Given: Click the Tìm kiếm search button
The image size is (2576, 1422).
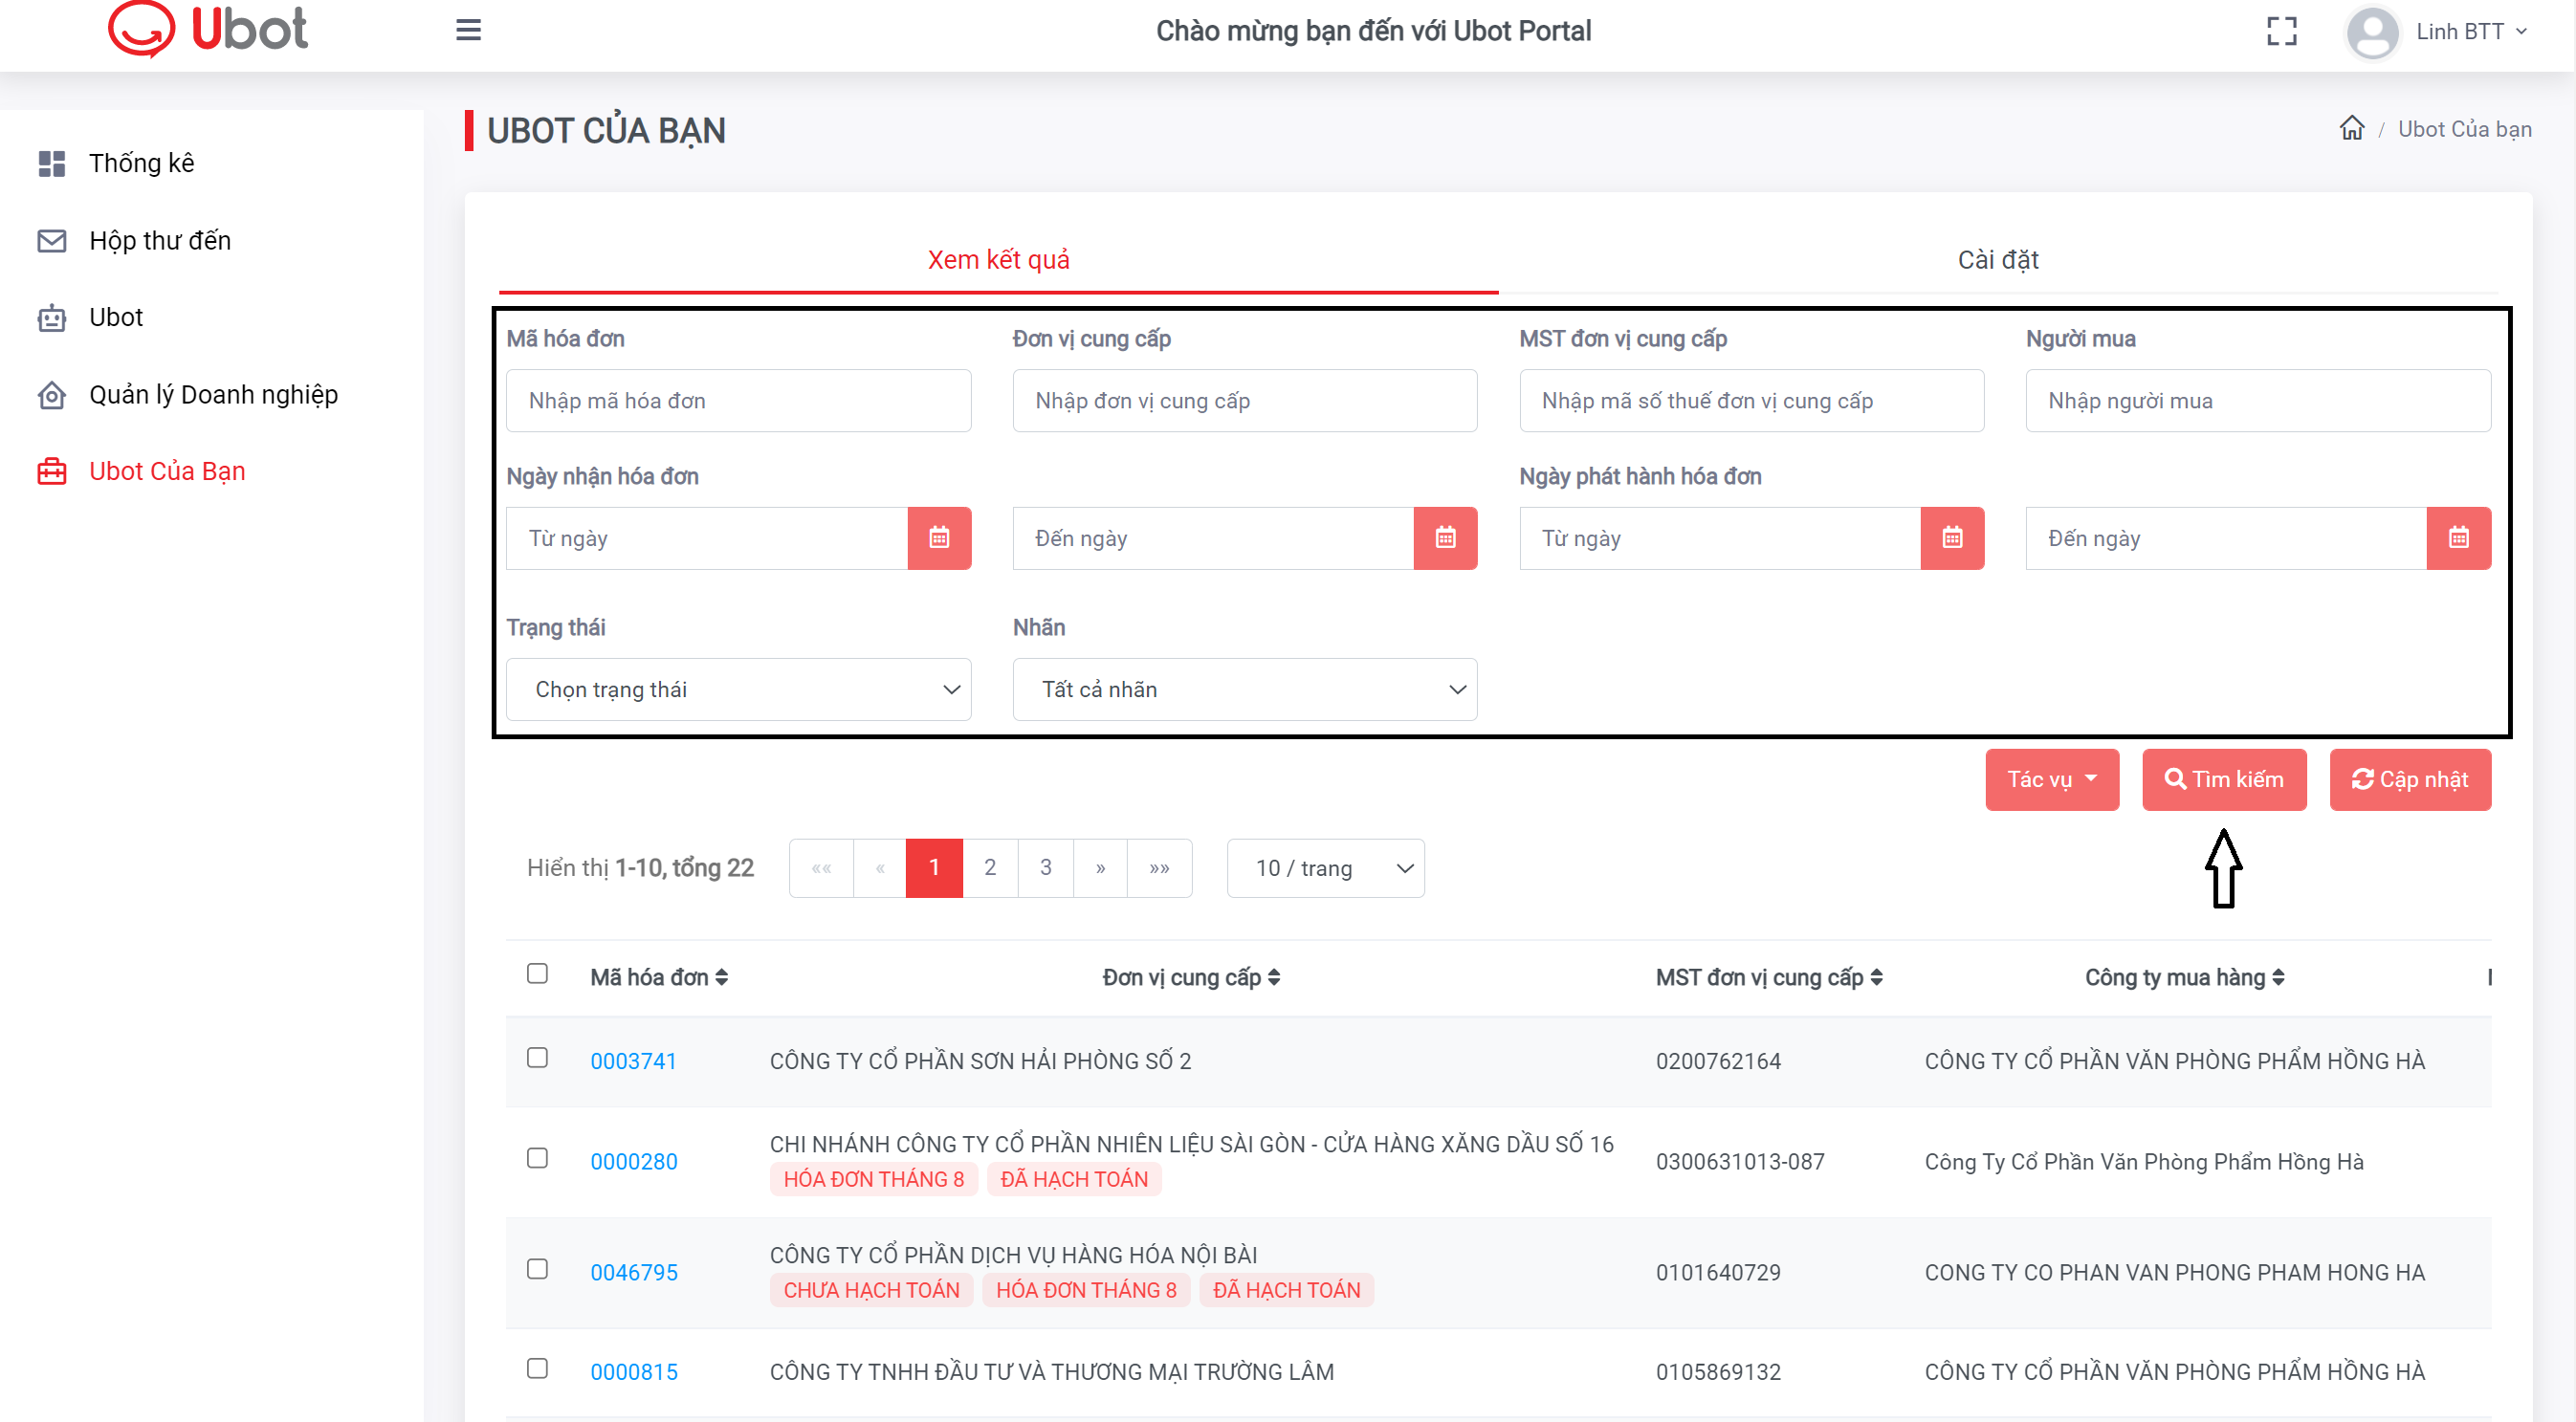Looking at the screenshot, I should pos(2224,779).
